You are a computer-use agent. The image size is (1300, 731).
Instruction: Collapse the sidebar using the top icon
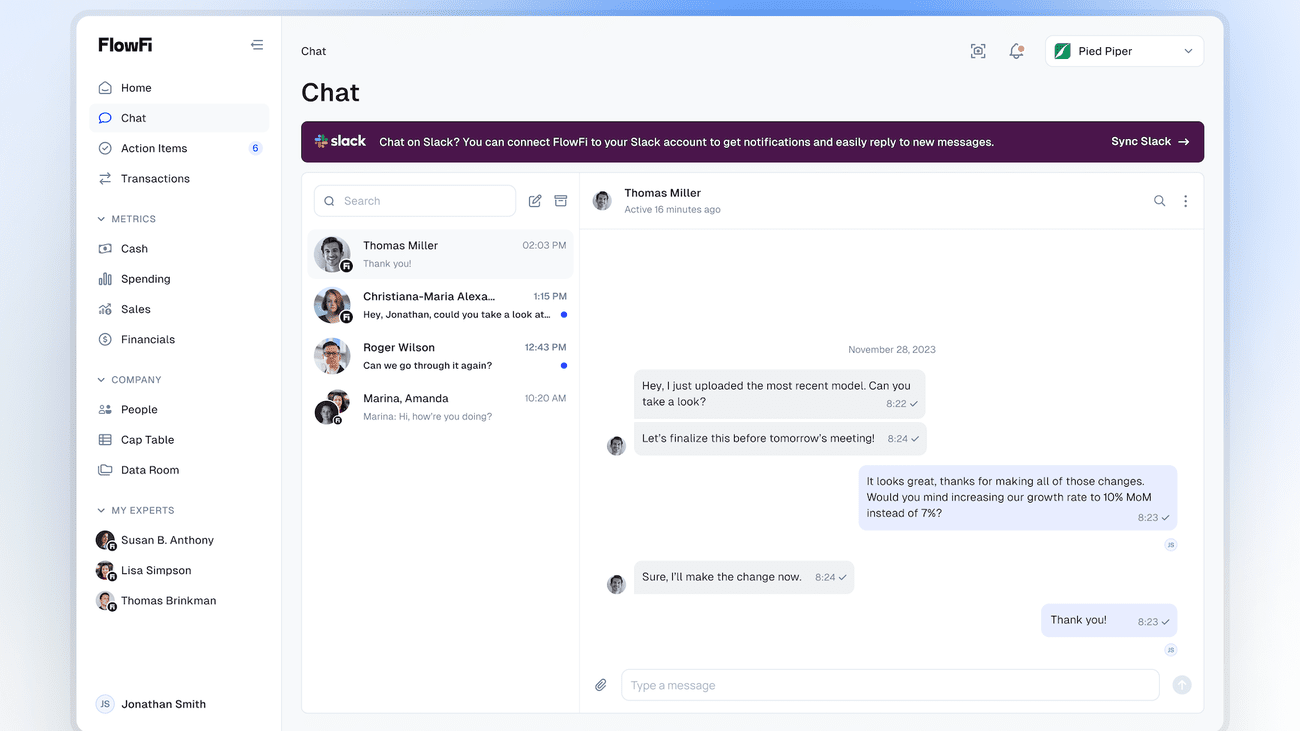257,45
